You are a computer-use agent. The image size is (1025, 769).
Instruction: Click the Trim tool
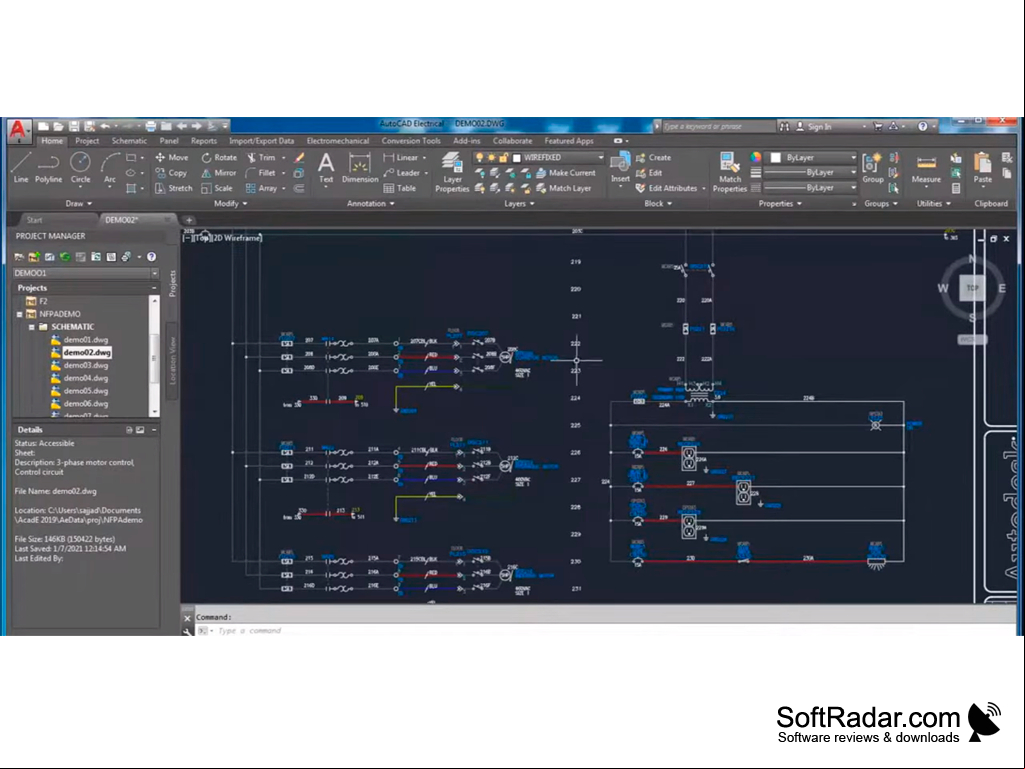(x=261, y=158)
